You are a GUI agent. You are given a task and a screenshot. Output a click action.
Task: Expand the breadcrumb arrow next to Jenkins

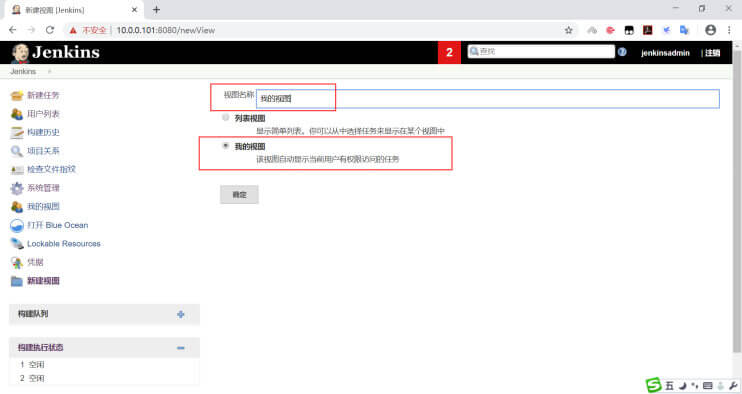[49, 71]
